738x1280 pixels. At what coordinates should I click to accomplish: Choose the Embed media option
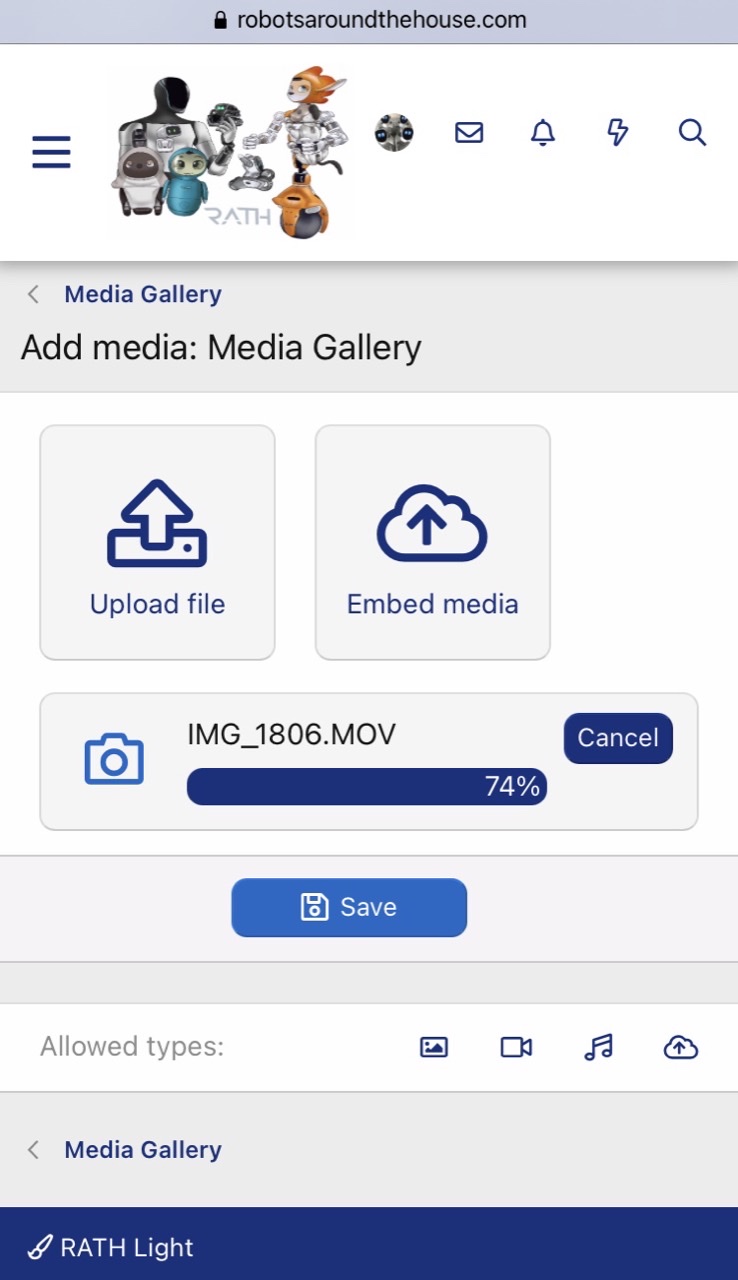[432, 542]
